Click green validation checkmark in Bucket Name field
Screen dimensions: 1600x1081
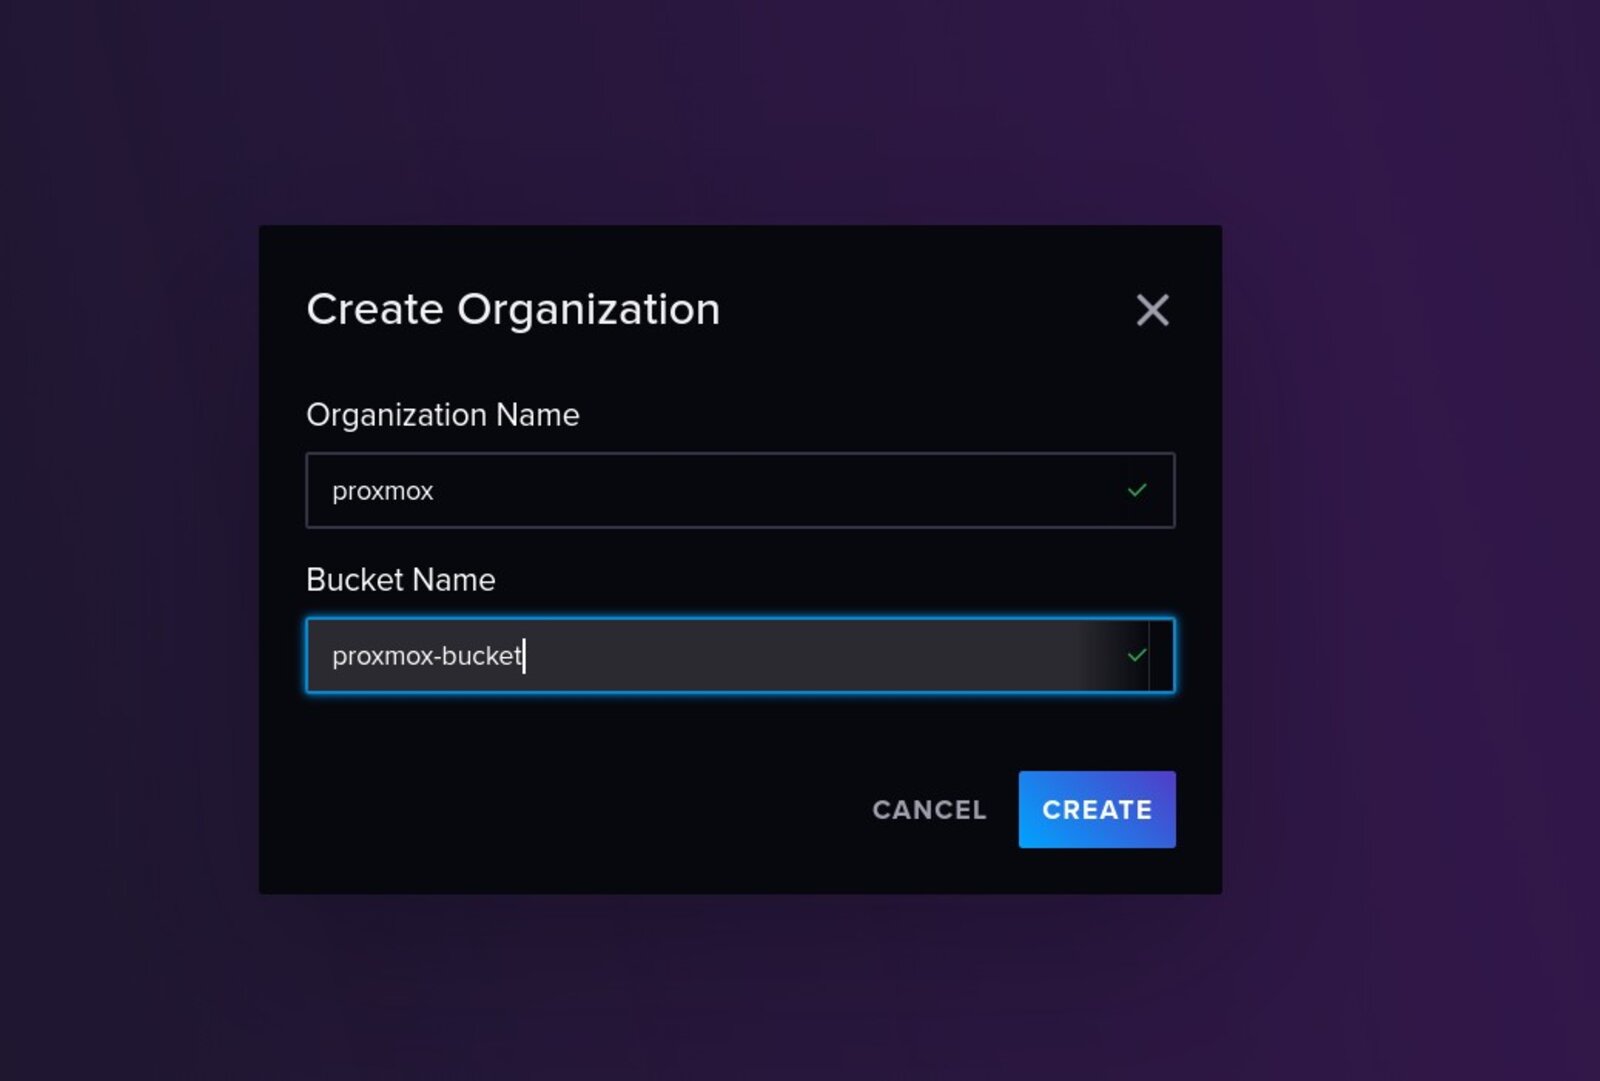pyautogui.click(x=1137, y=655)
